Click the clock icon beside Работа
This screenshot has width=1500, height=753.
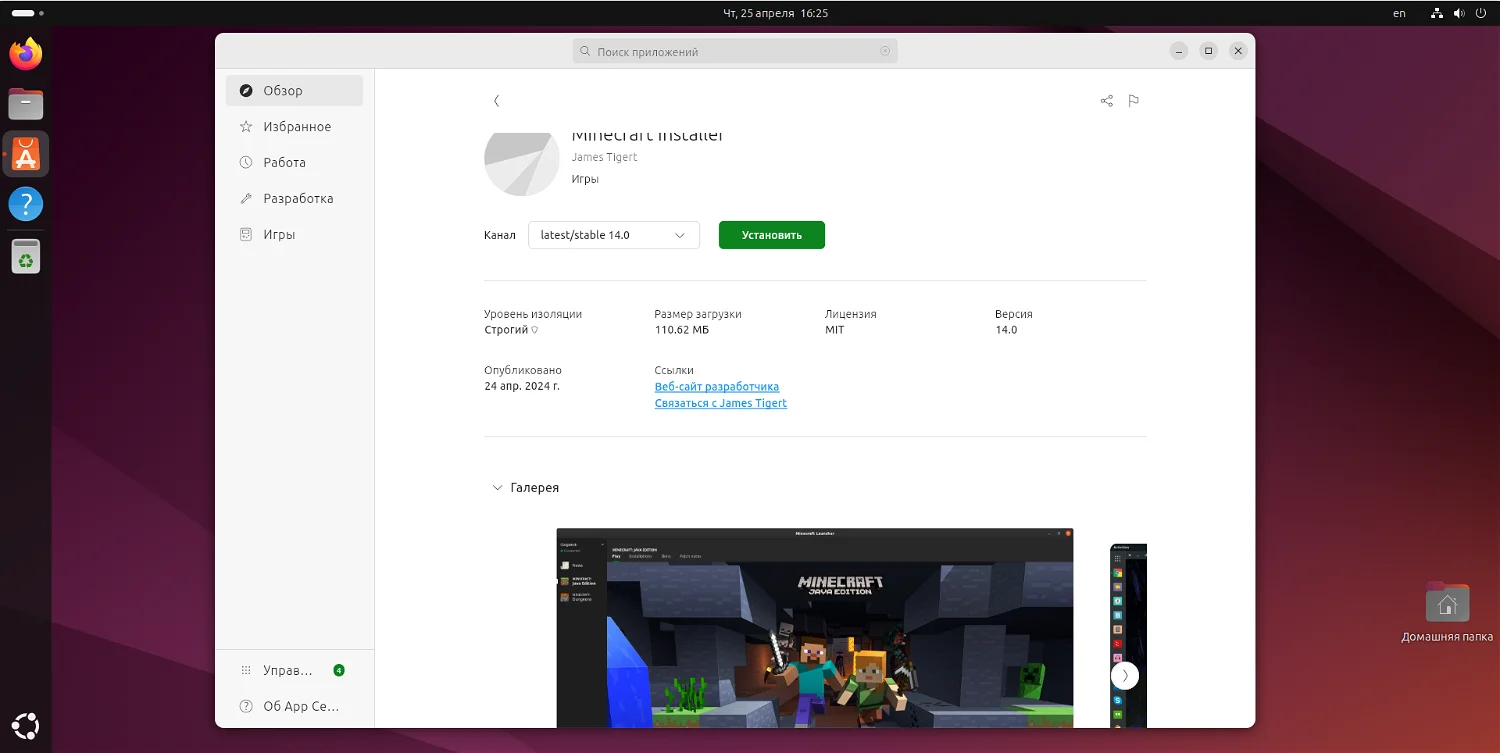pyautogui.click(x=246, y=163)
